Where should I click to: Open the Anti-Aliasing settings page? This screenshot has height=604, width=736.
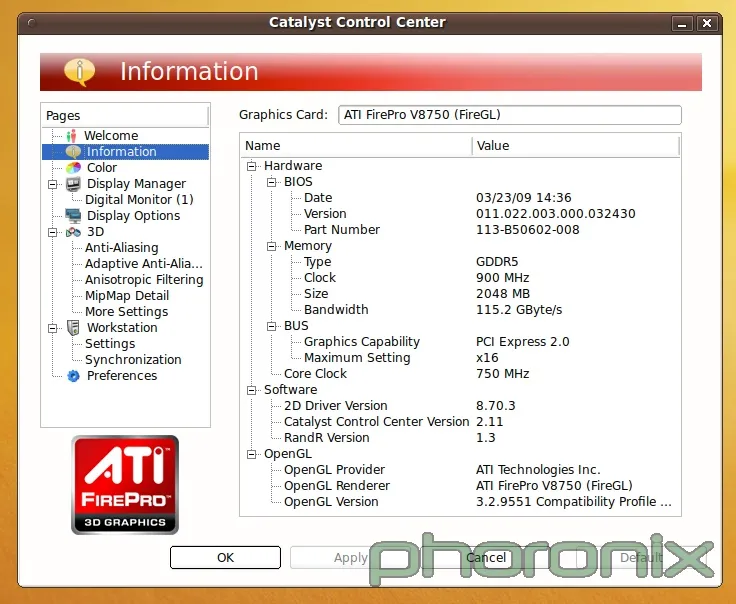click(x=121, y=248)
